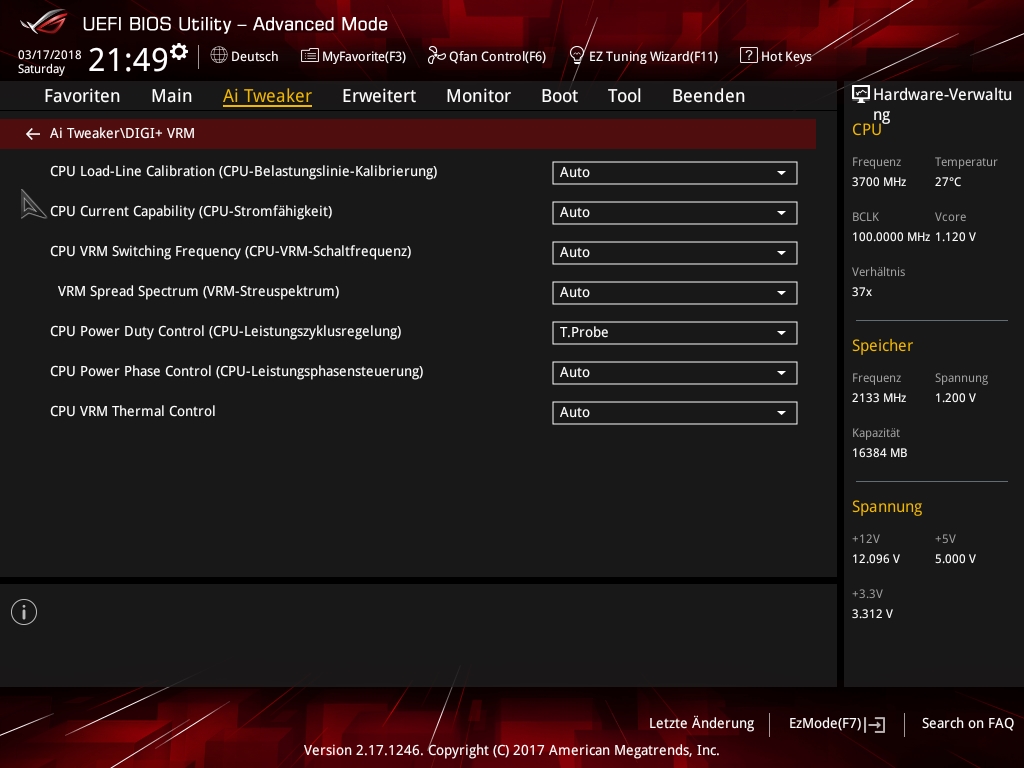Image resolution: width=1024 pixels, height=768 pixels.
Task: Click Letzte Änderung button
Action: (x=701, y=724)
